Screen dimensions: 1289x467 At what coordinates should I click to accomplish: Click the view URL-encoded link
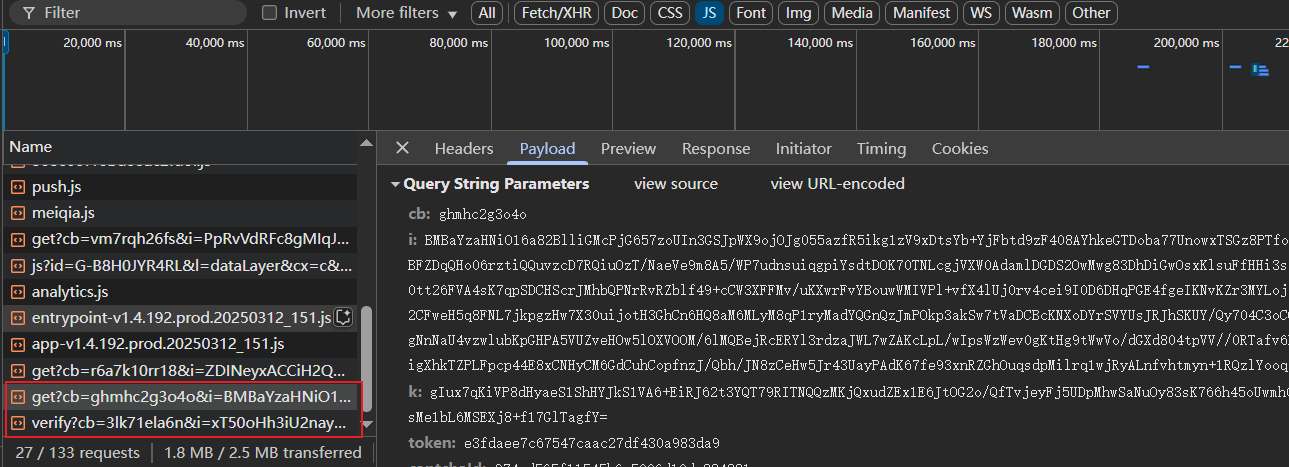(x=837, y=184)
